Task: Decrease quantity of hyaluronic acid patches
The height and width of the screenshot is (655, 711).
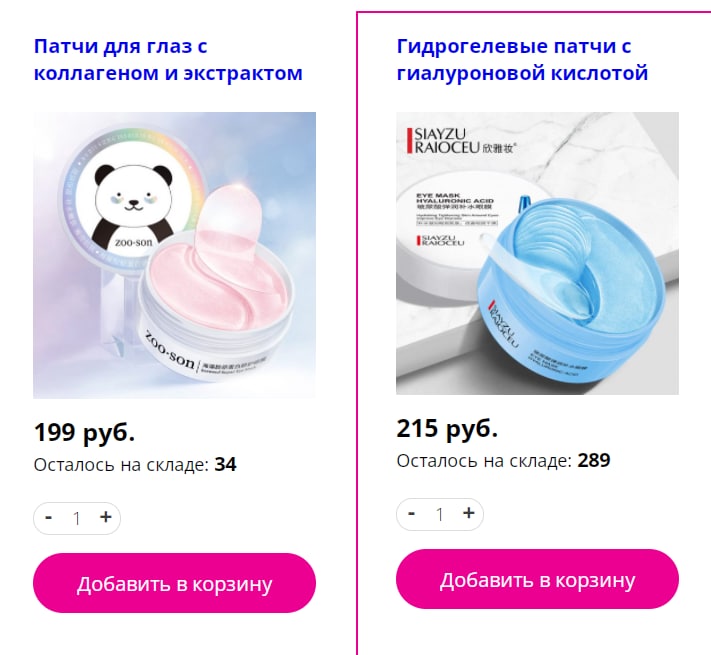Action: pos(412,514)
